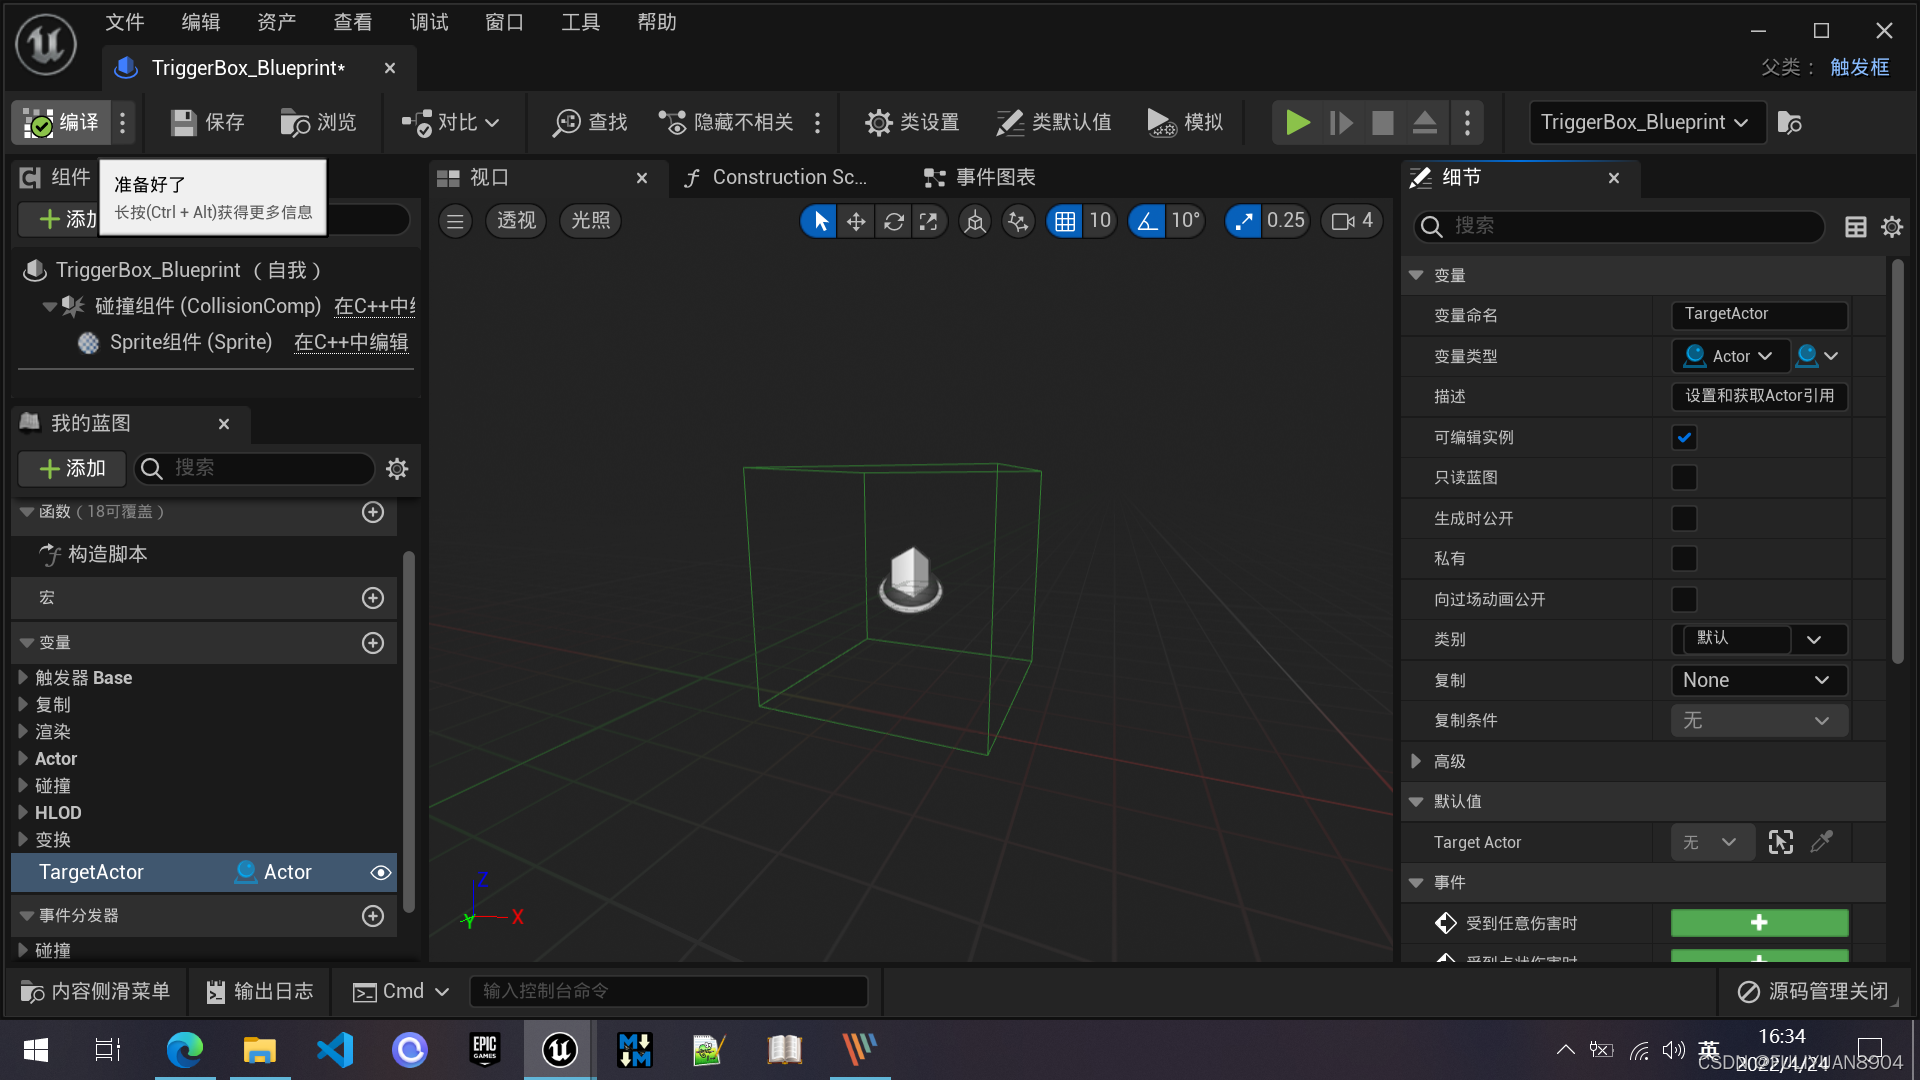Toggle grid snapping icon

tap(1065, 221)
